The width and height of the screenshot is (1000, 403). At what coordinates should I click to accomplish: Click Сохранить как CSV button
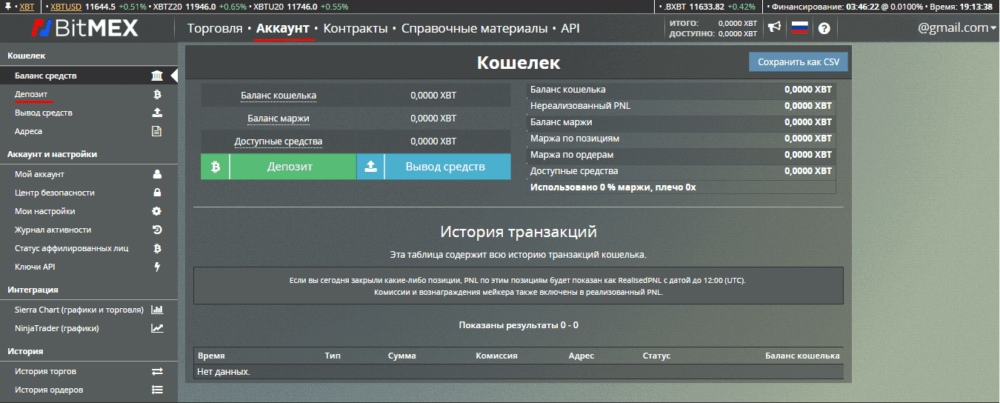[797, 62]
